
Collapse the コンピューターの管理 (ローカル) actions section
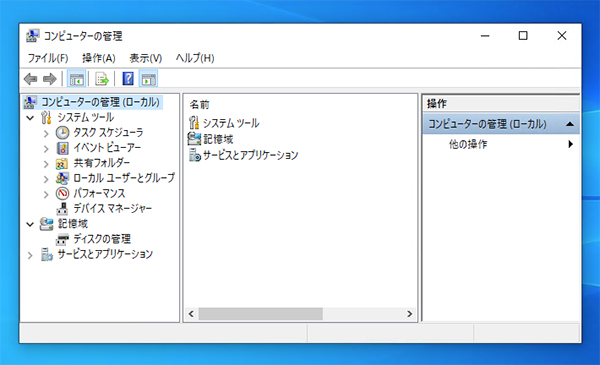pyautogui.click(x=570, y=124)
